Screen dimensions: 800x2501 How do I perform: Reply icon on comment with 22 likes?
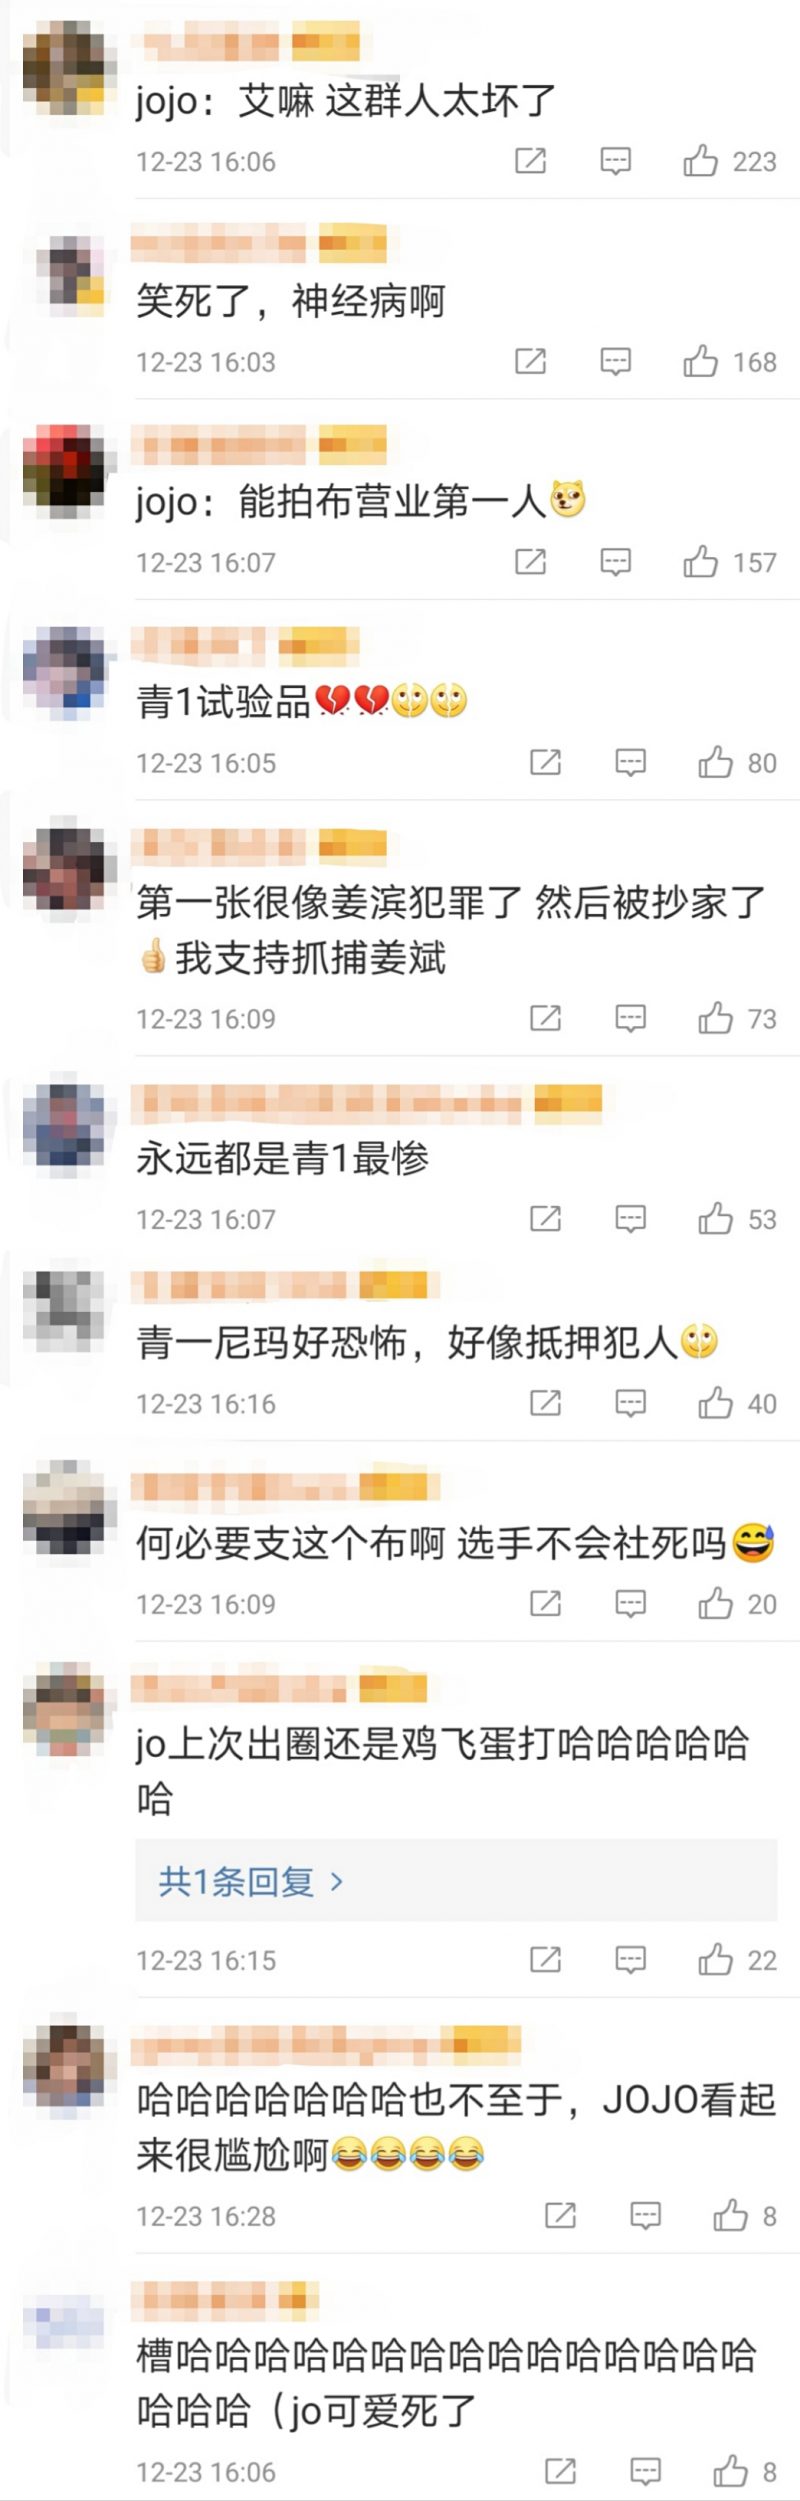coord(630,1959)
